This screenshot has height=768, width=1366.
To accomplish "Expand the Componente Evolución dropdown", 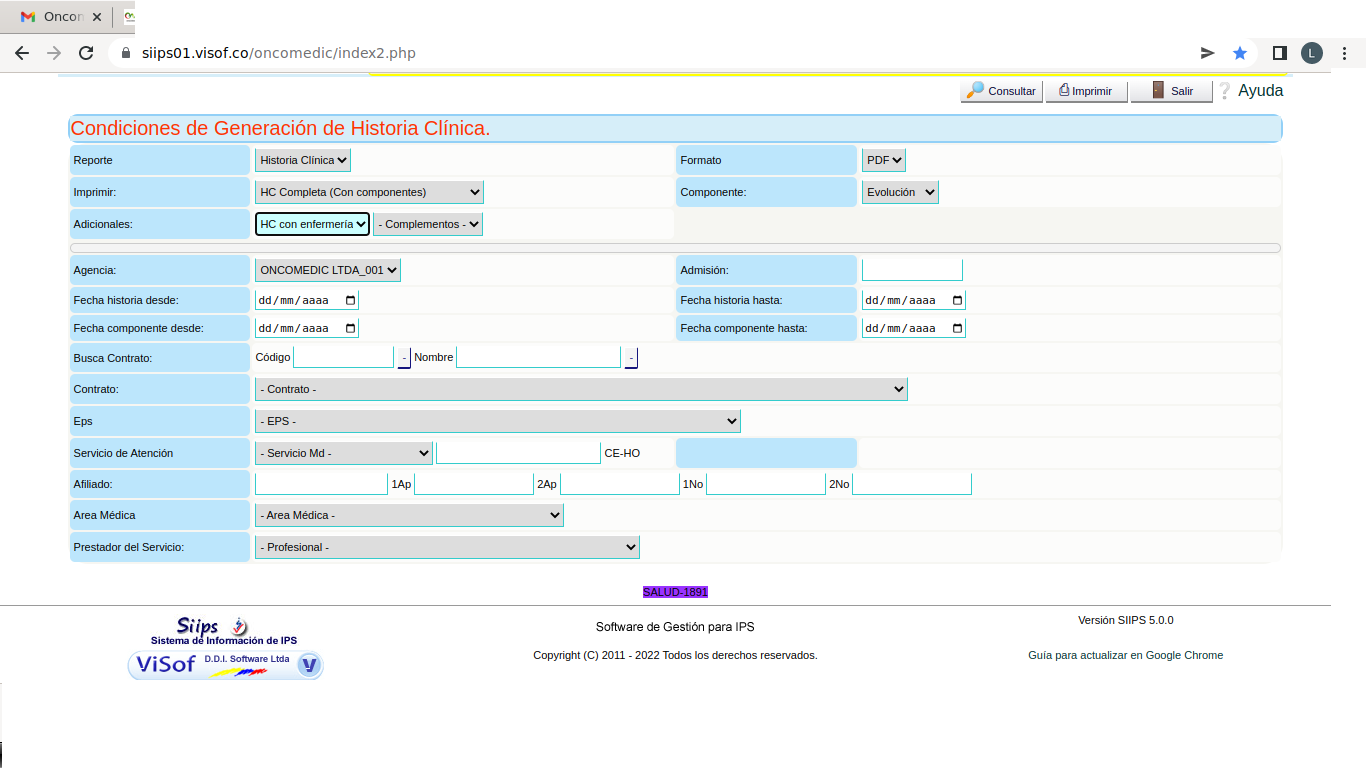I will pos(900,192).
